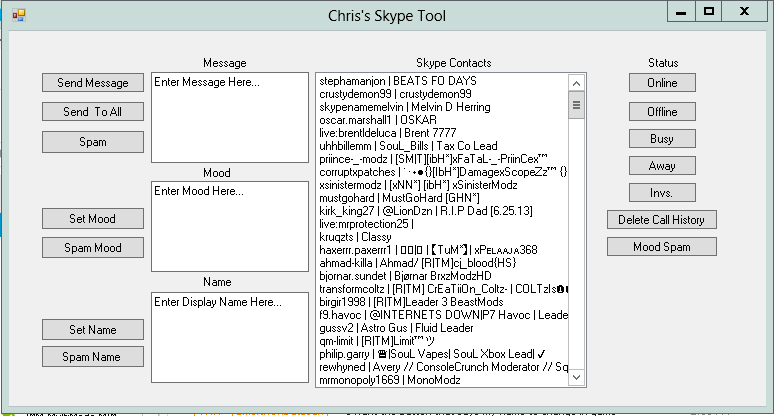Select contact transformcoltz
Viewport: 774px width, 416px height.
(443, 289)
